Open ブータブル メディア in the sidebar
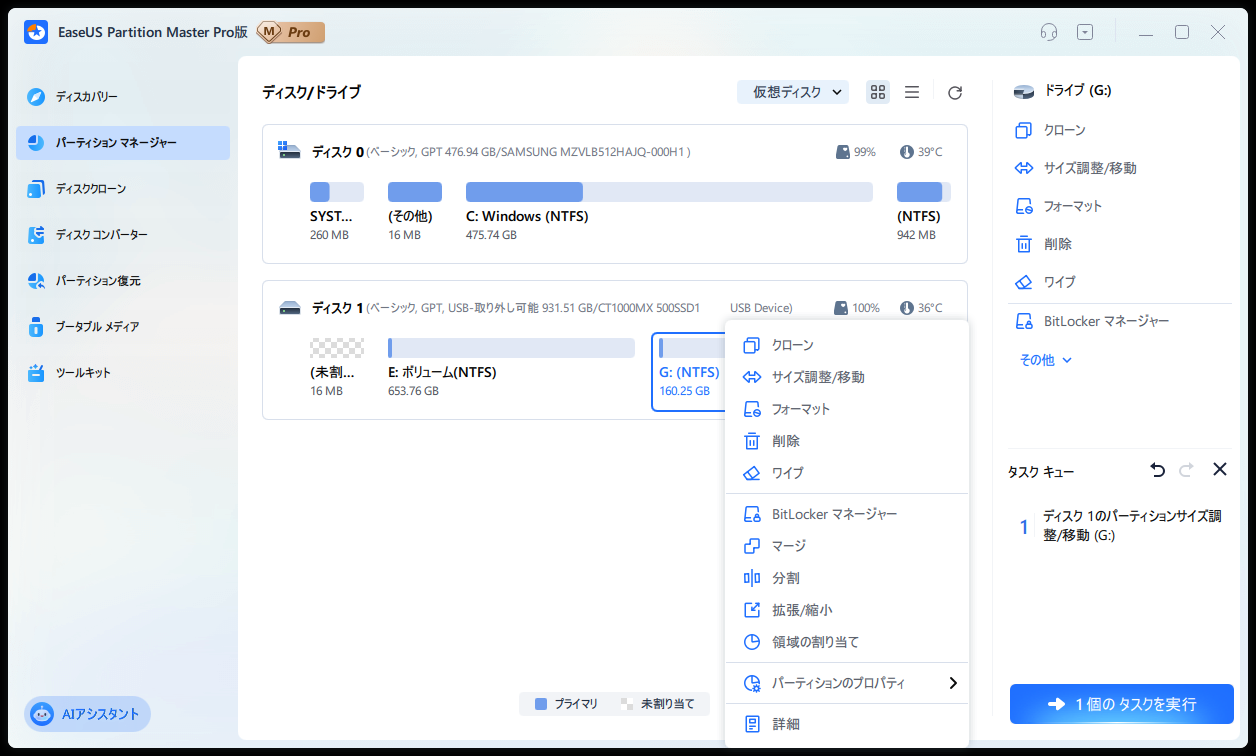The image size is (1256, 756). coord(122,327)
